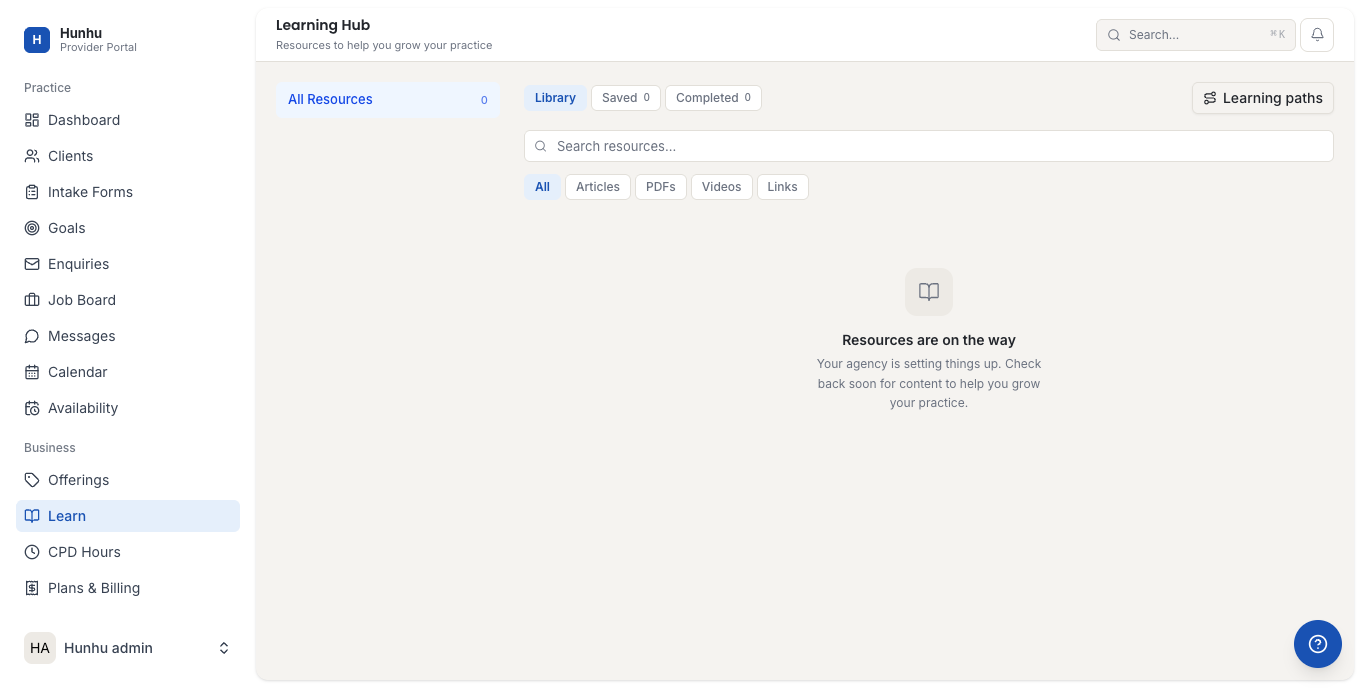This screenshot has width=1362, height=688.
Task: Open CPD Hours page
Action: (128, 552)
